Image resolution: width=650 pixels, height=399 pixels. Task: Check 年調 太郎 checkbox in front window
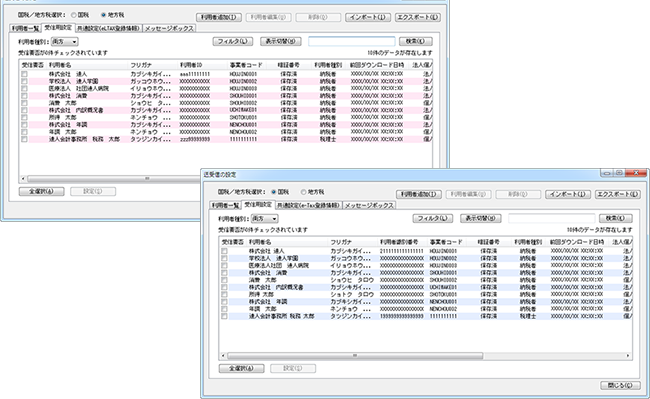pos(224,309)
